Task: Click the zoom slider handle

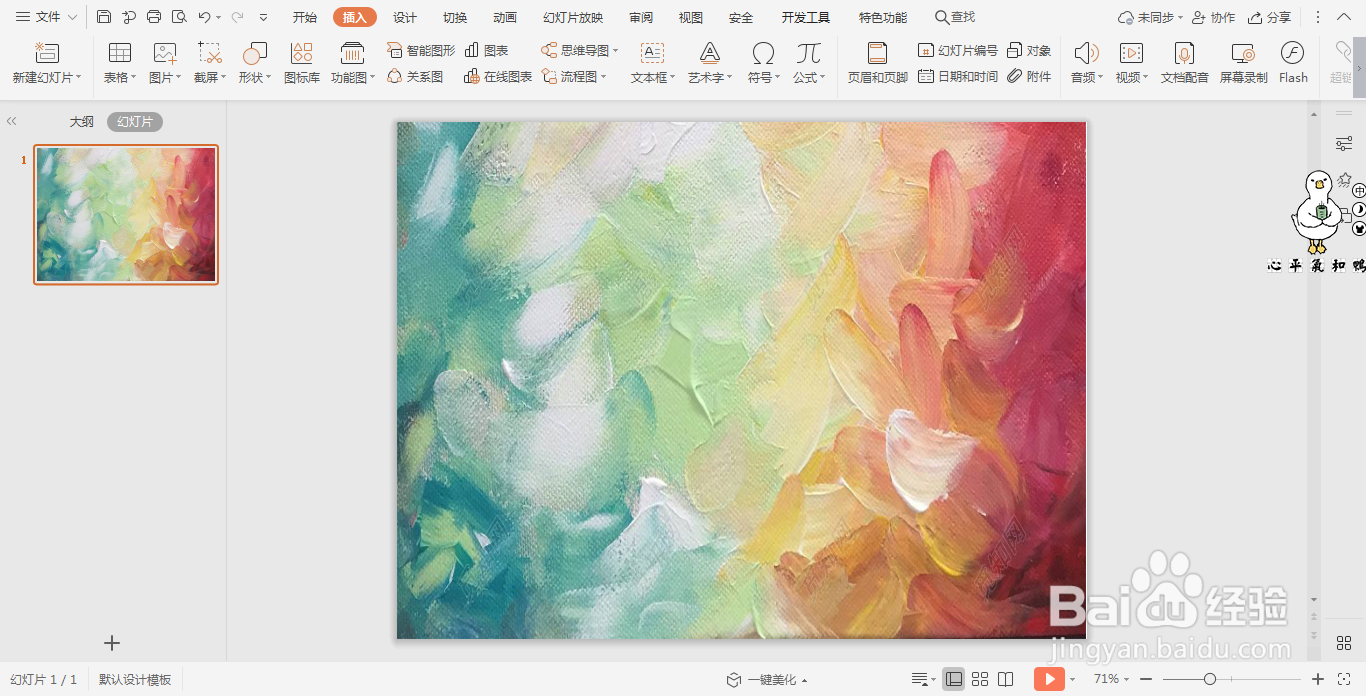Action: click(x=1210, y=679)
